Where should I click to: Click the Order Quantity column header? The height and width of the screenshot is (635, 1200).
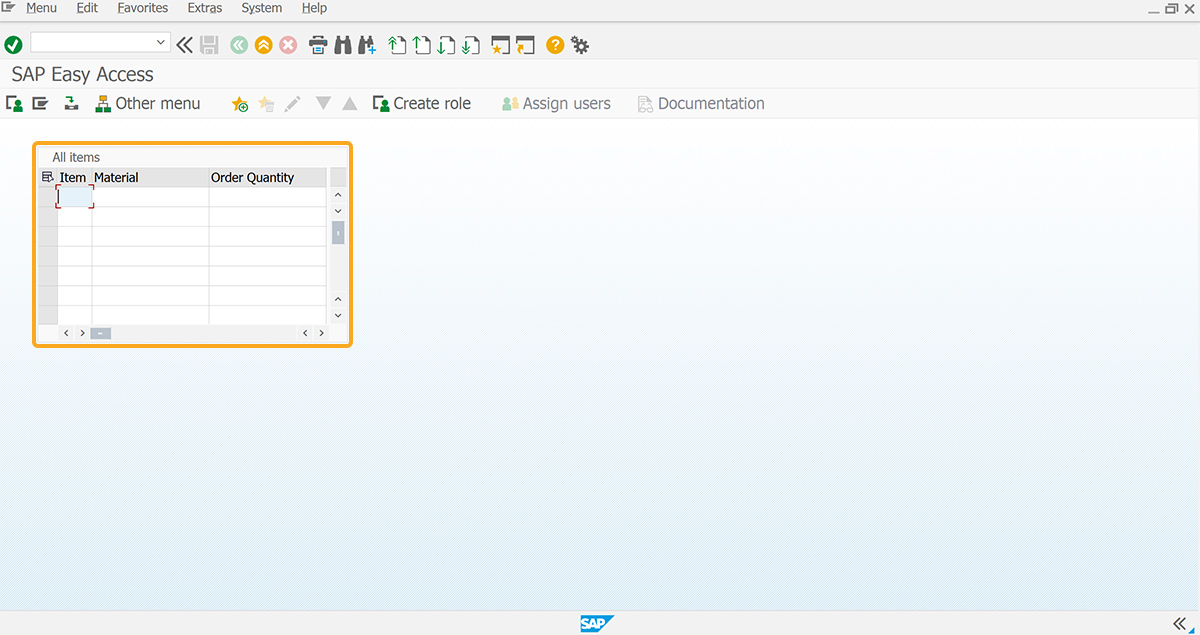(267, 177)
